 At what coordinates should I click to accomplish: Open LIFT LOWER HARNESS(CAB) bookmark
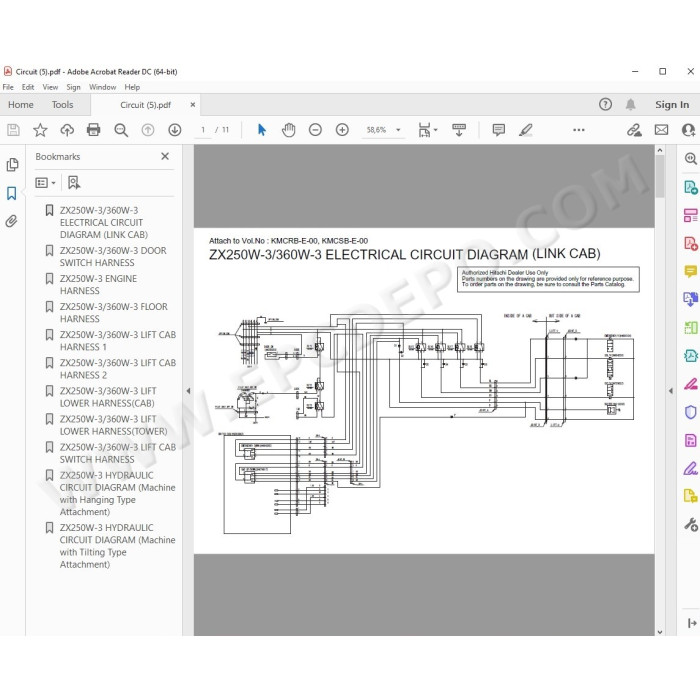pos(108,397)
